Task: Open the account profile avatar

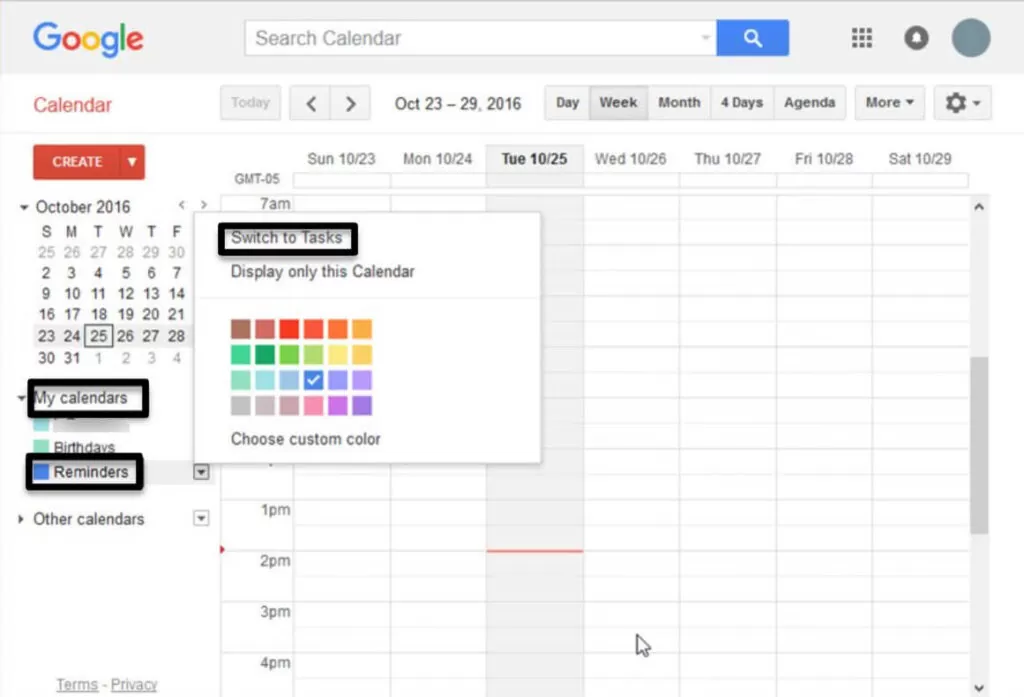Action: [x=971, y=38]
